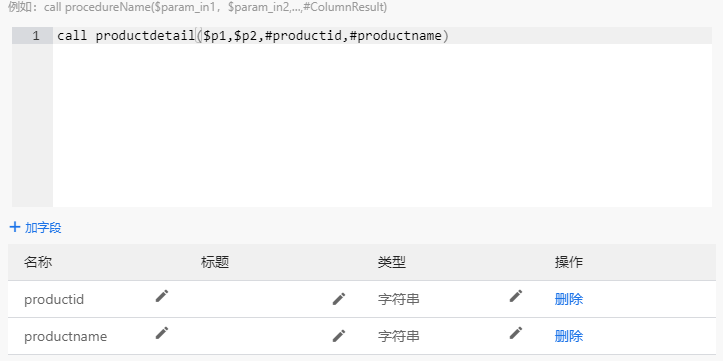Edit the productid name pencil icon

162,296
